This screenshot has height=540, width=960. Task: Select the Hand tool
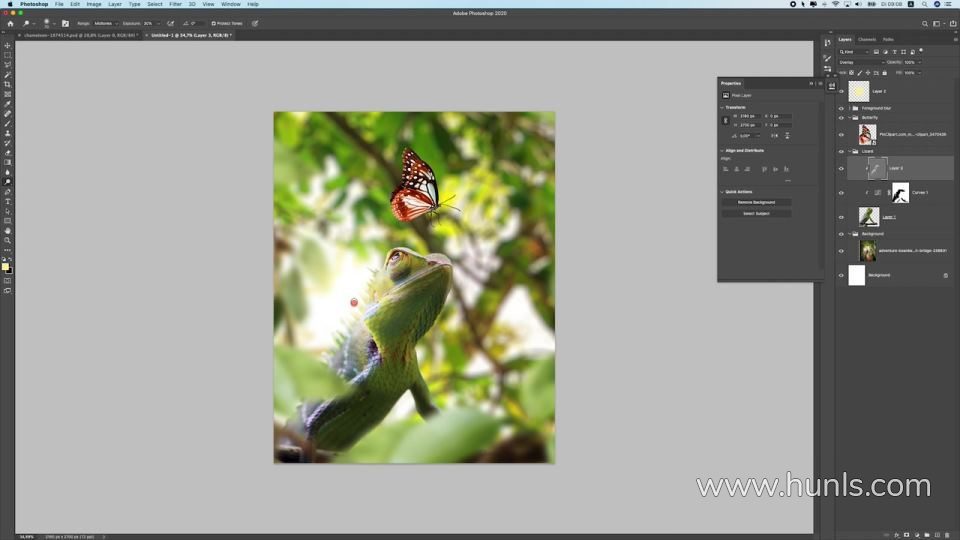click(x=7, y=230)
